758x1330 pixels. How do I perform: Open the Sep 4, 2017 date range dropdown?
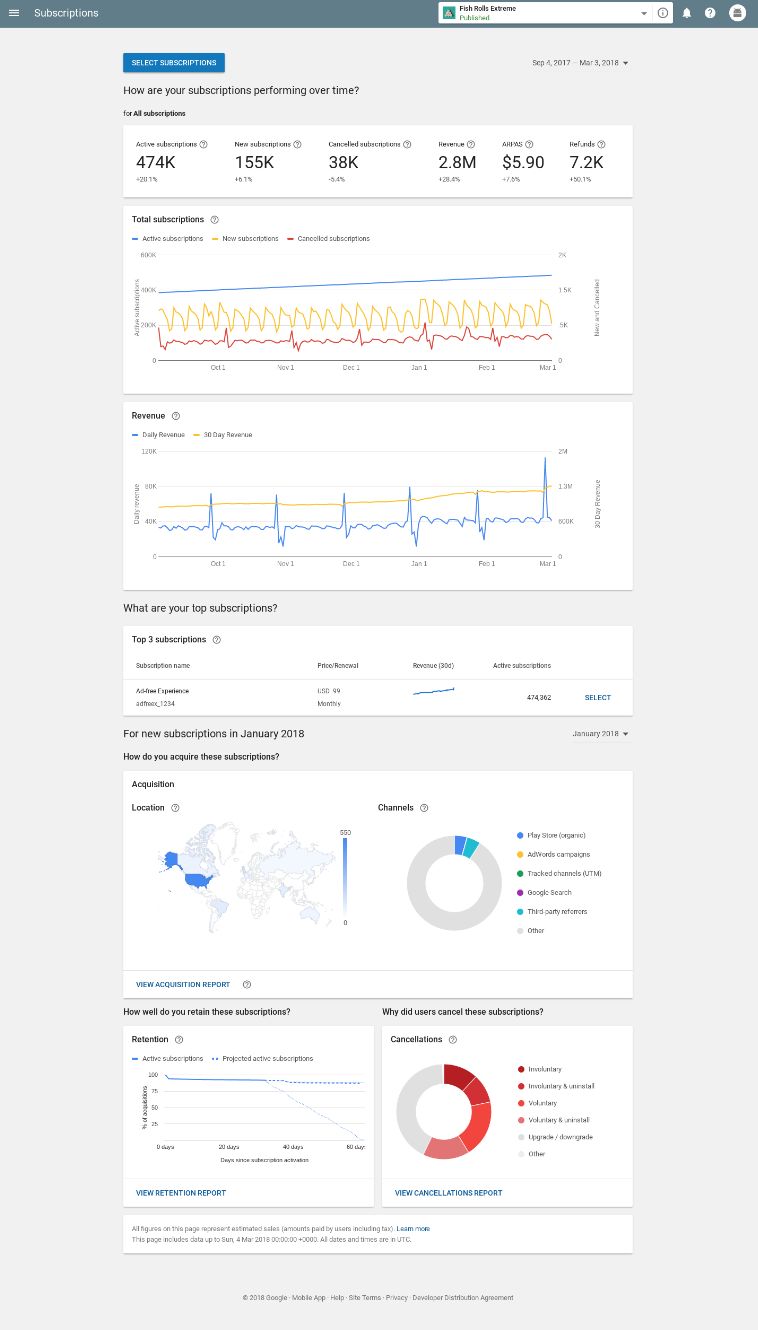tap(580, 63)
